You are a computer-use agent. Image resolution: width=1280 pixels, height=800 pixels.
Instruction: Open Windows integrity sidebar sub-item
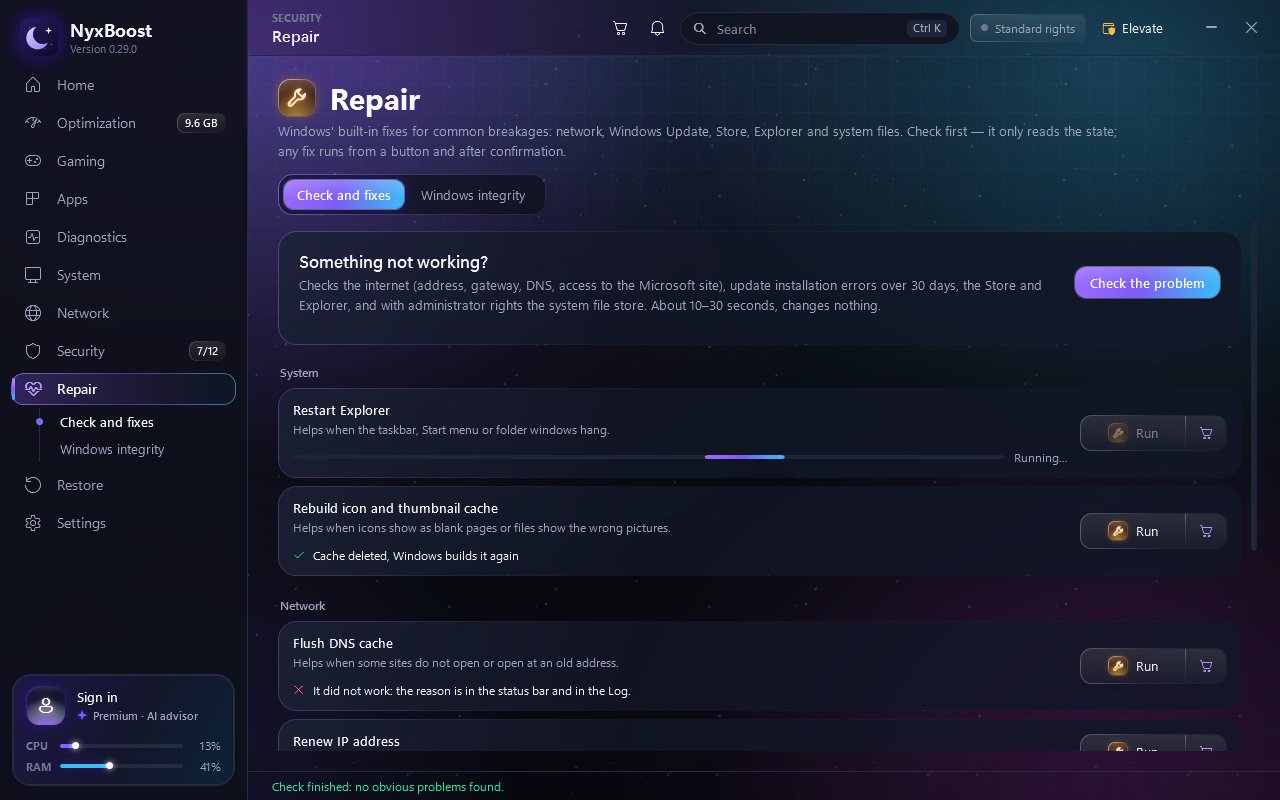tap(112, 449)
